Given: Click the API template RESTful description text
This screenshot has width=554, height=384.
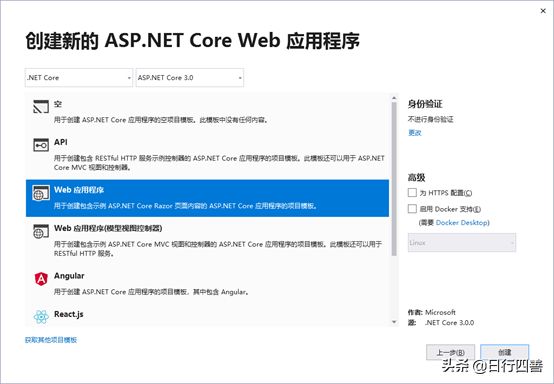Looking at the screenshot, I should [219, 163].
